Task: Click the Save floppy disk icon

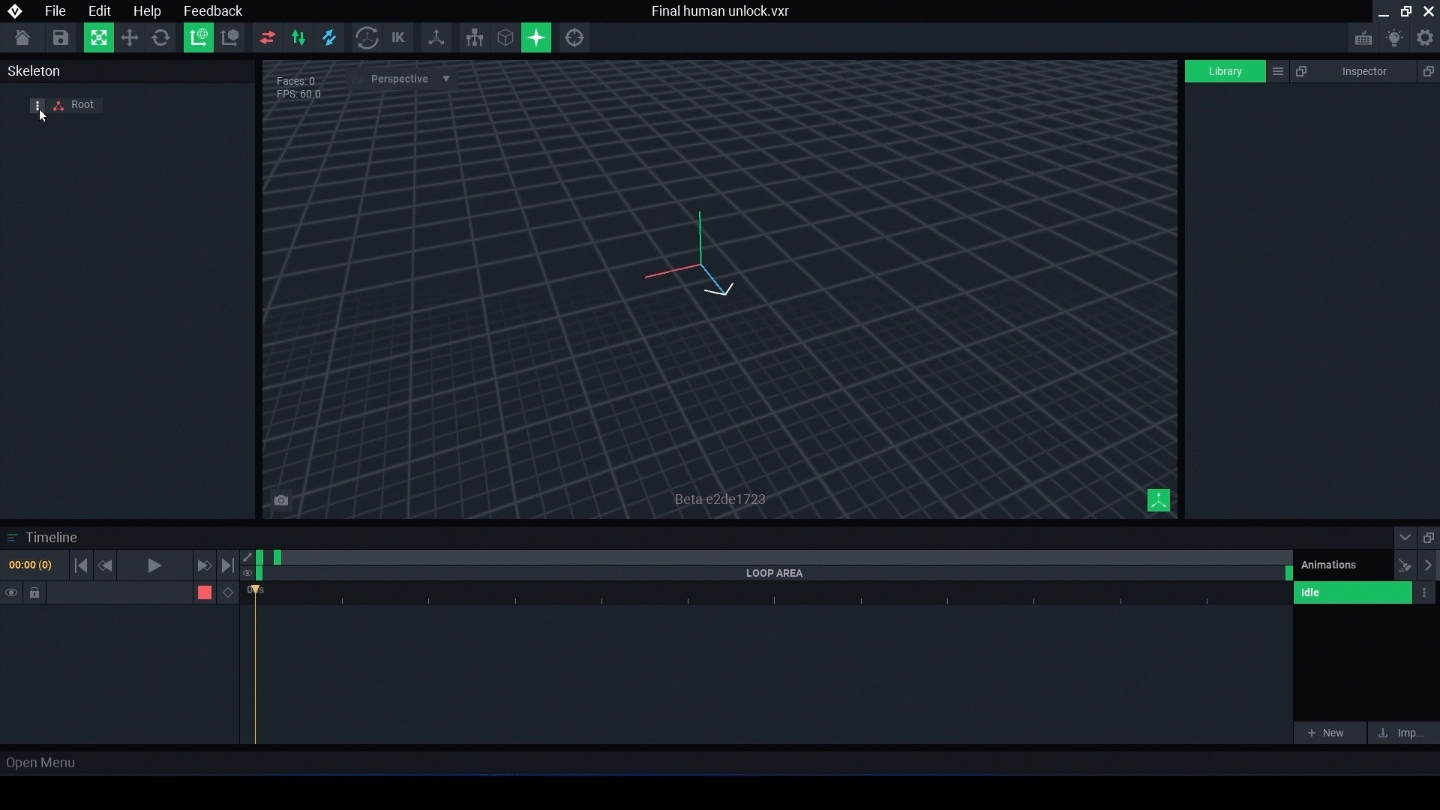Action: click(60, 38)
